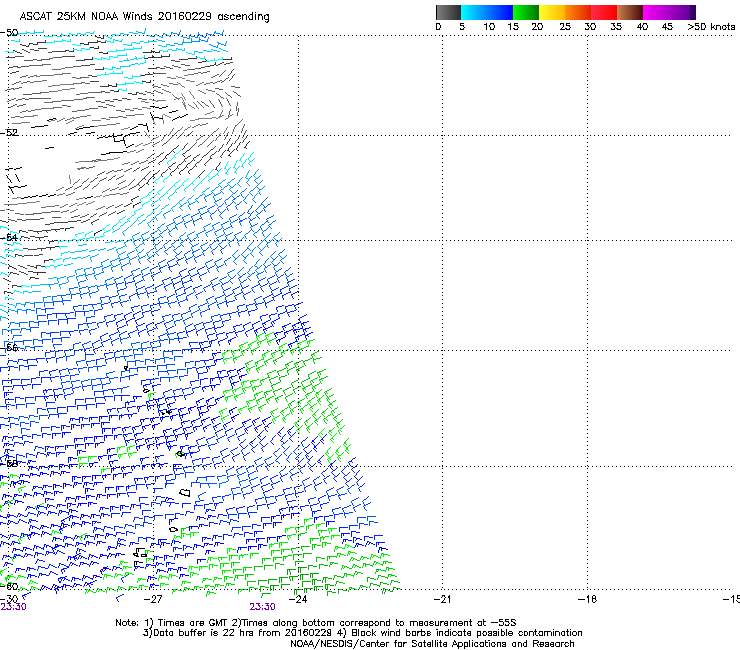The image size is (740, 650).
Task: Click the green 15-20 knots color band
Action: point(526,12)
